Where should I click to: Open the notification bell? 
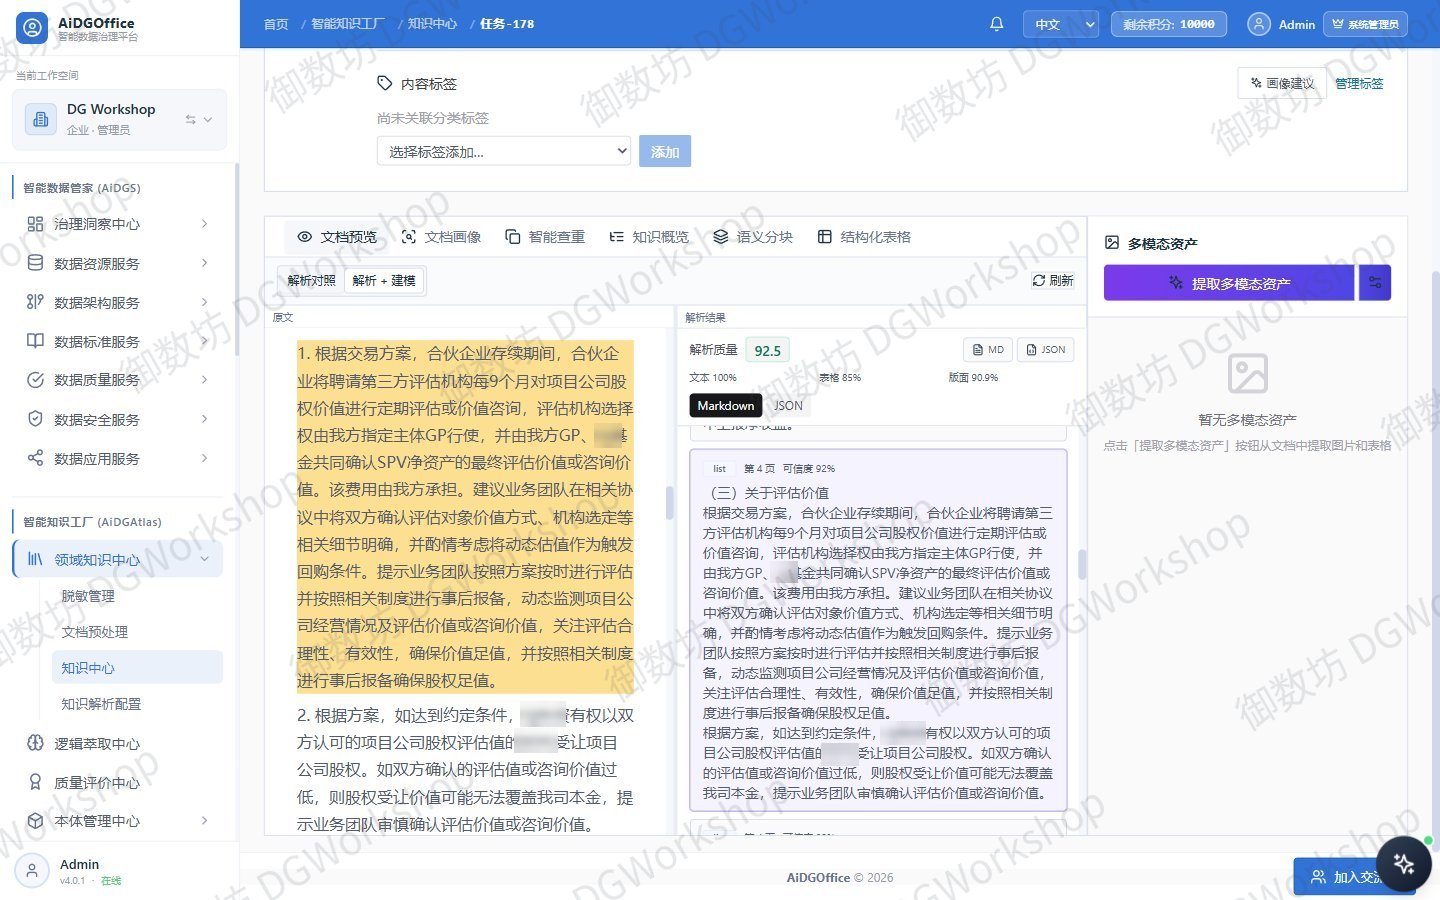[x=996, y=24]
